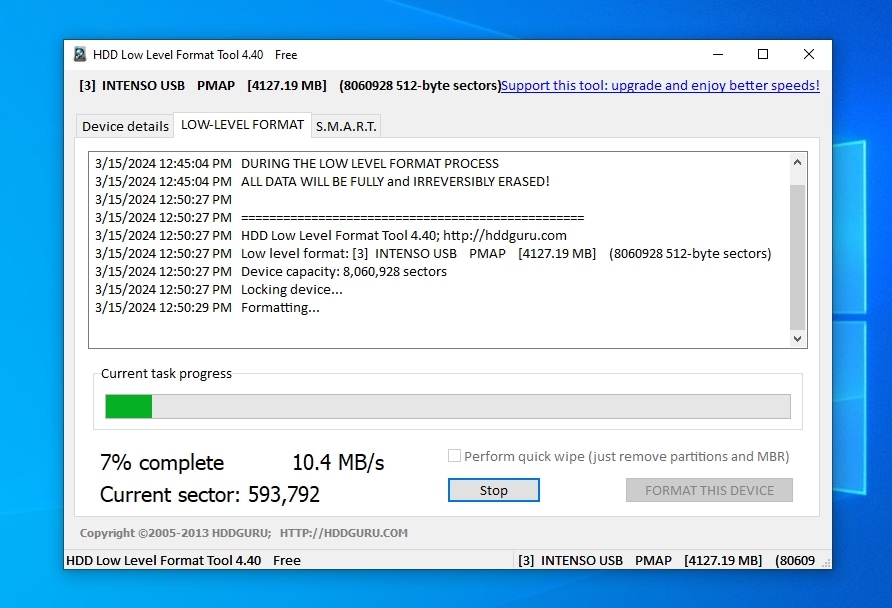892x608 pixels.
Task: Click the hddguru.com version log line
Action: [331, 235]
